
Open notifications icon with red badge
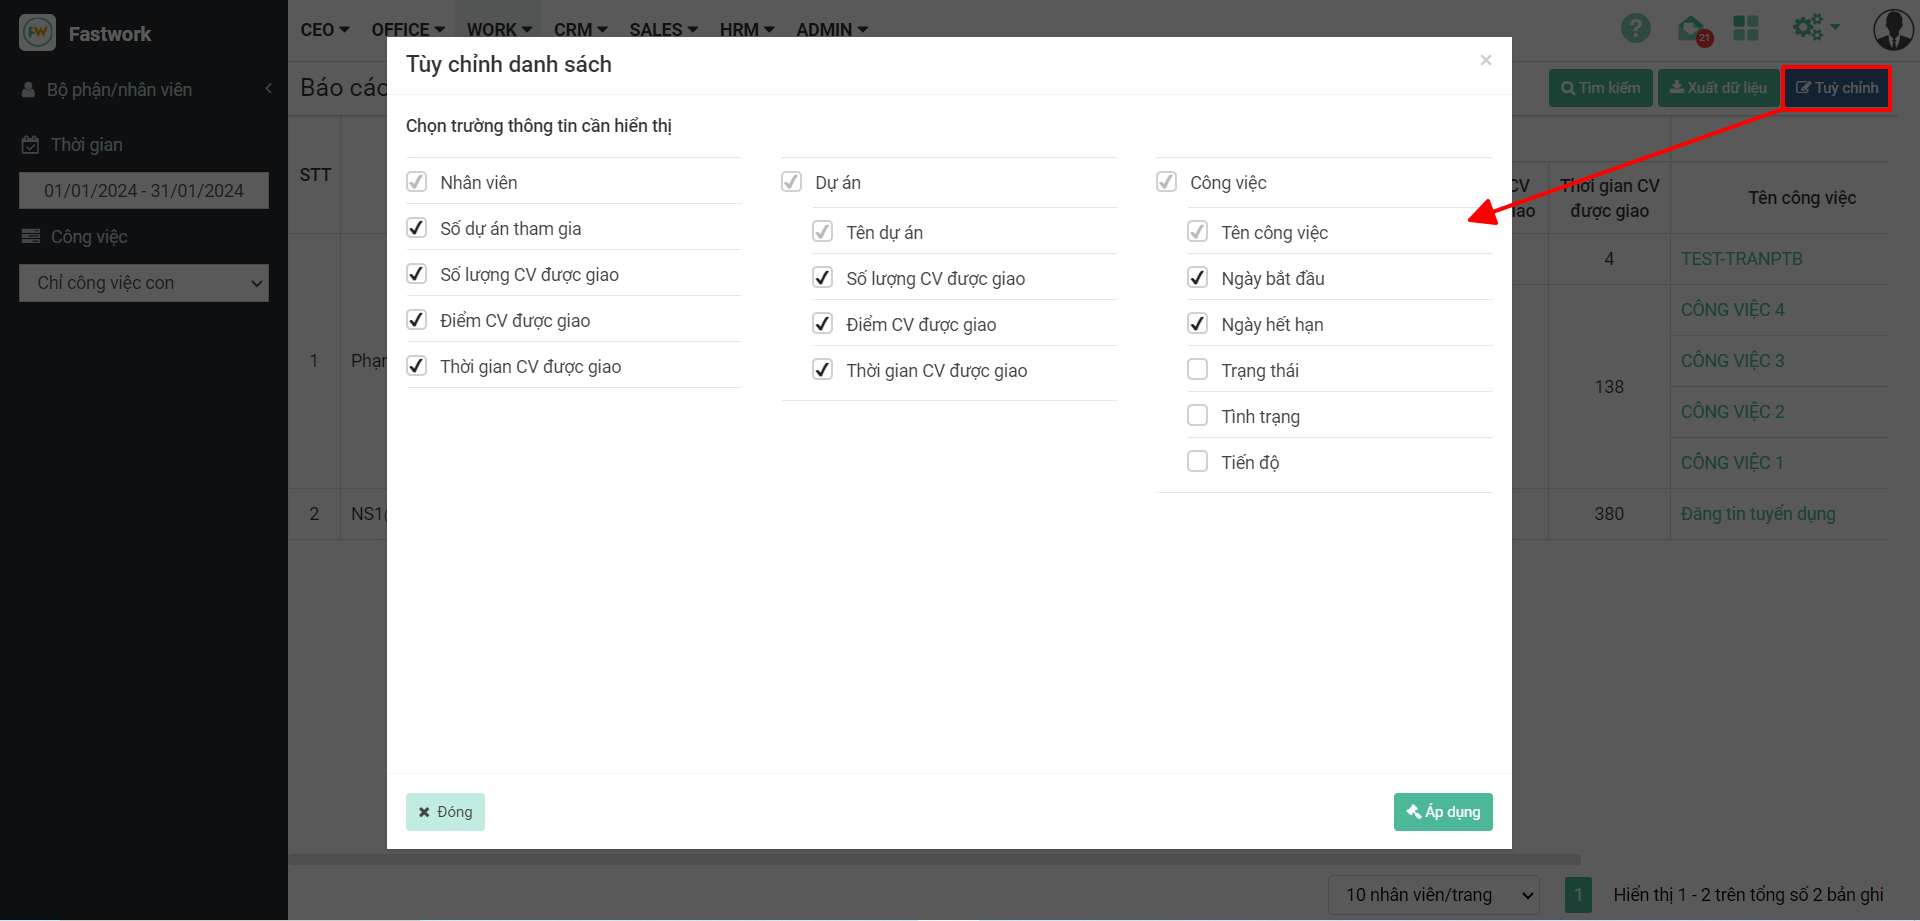coord(1692,29)
